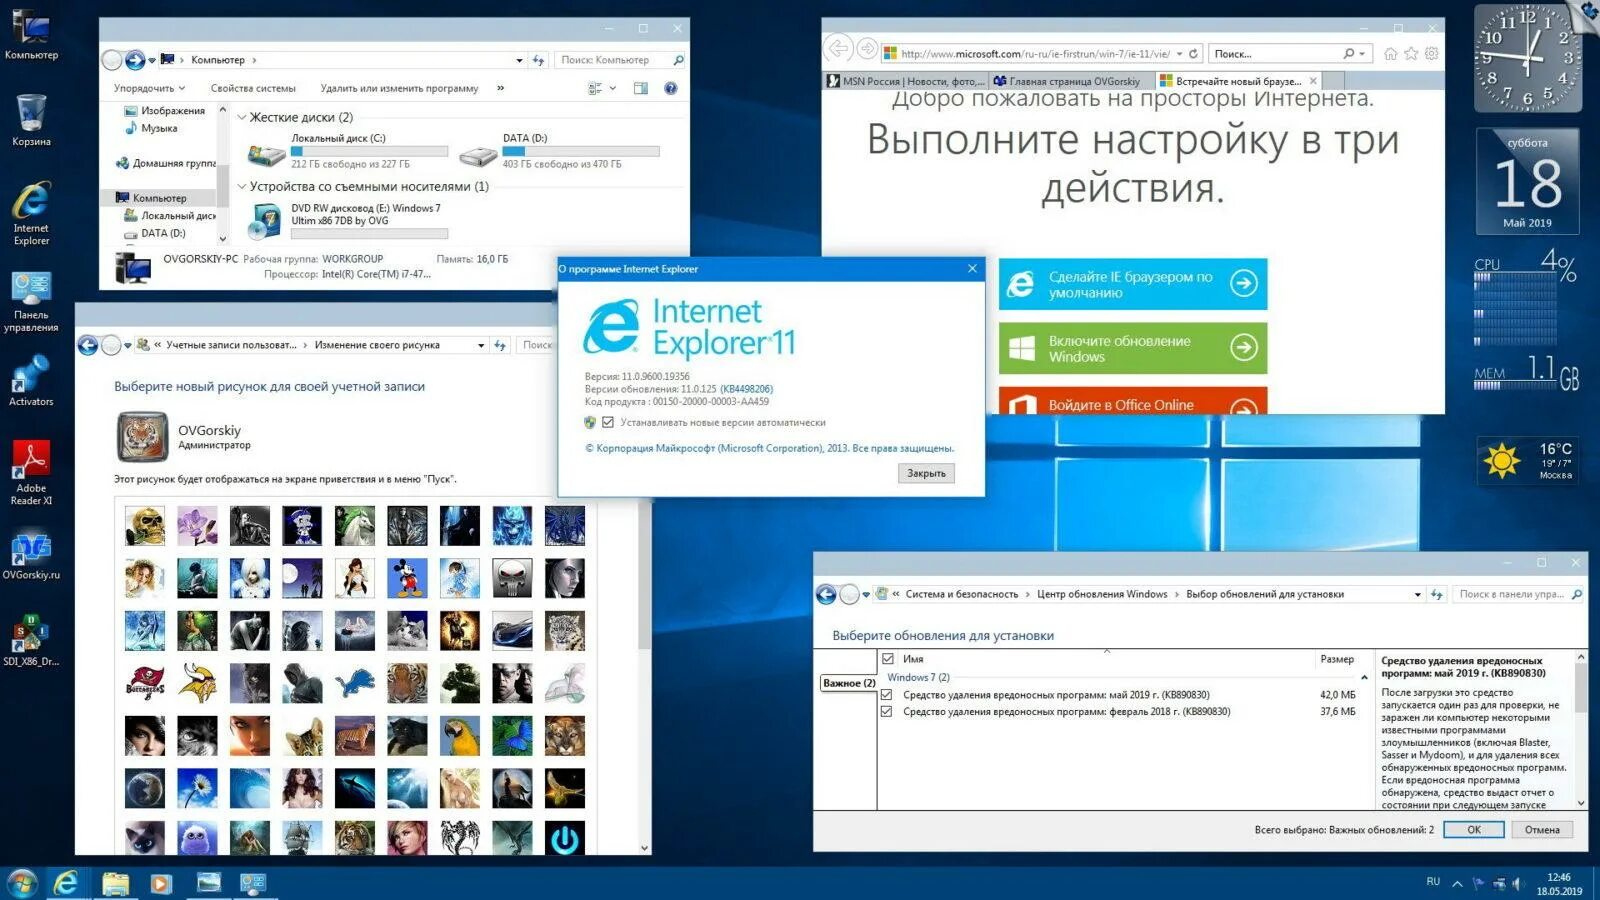Toggle preview pane icon in Компьютер window

pyautogui.click(x=641, y=88)
